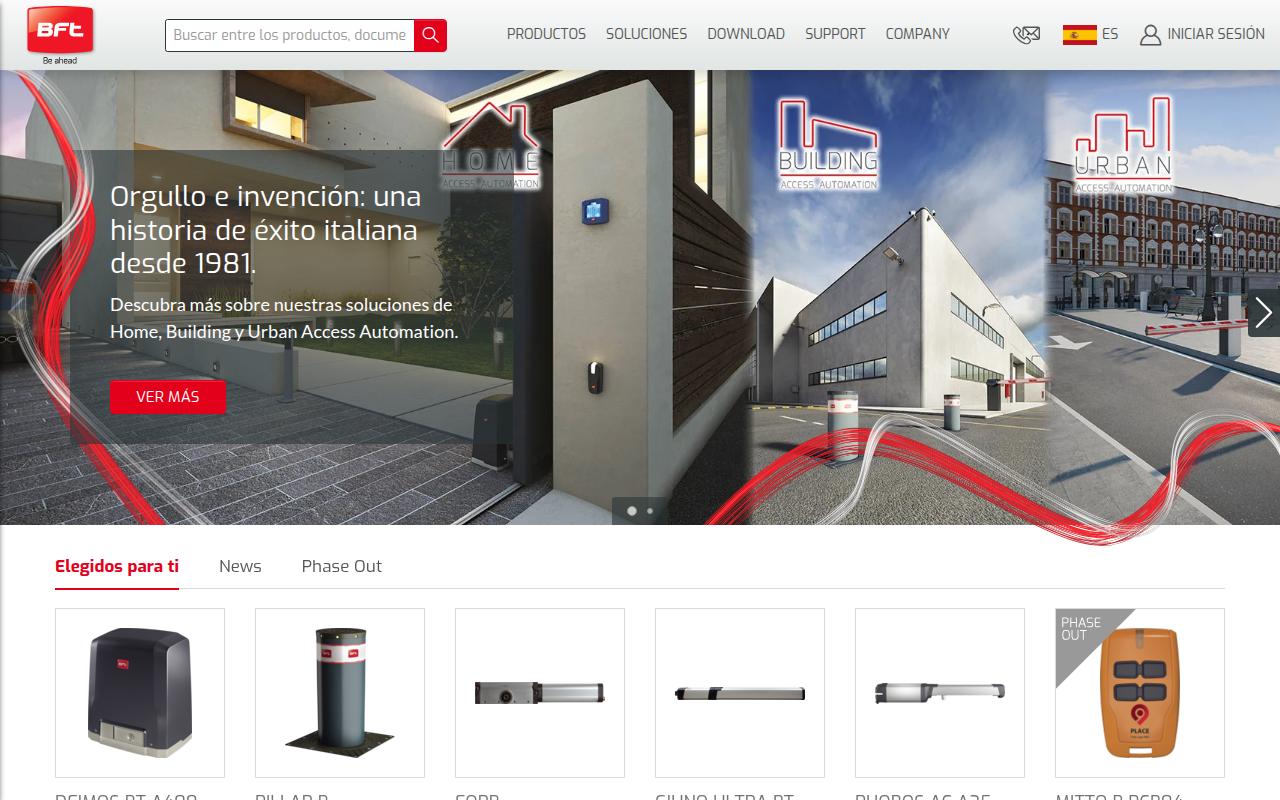The height and width of the screenshot is (800, 1280).
Task: Focus the product search field
Action: [x=290, y=35]
